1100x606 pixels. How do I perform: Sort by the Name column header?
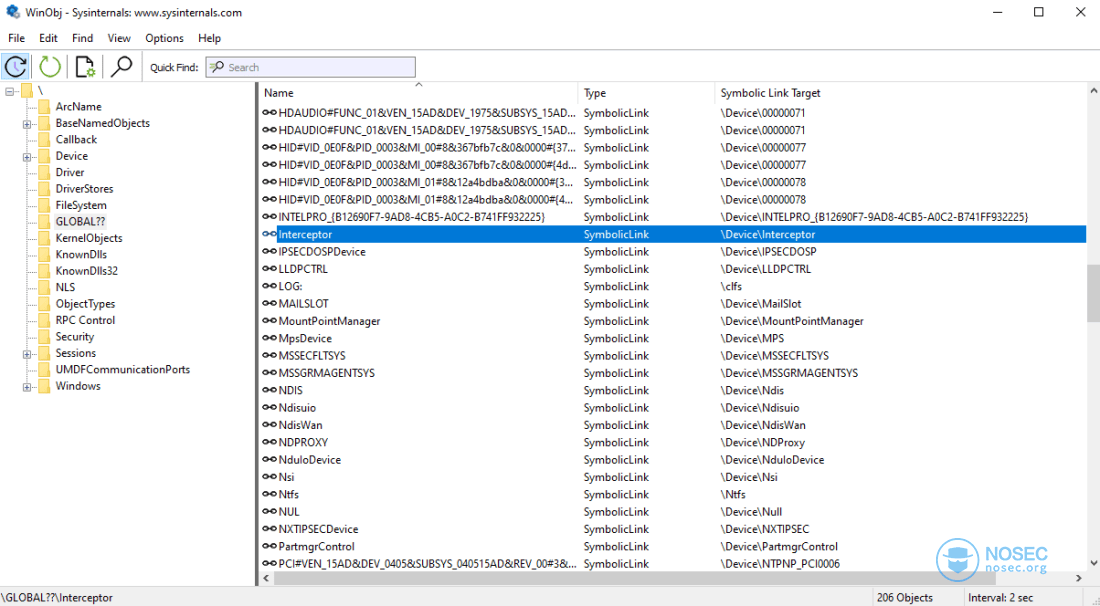(419, 93)
